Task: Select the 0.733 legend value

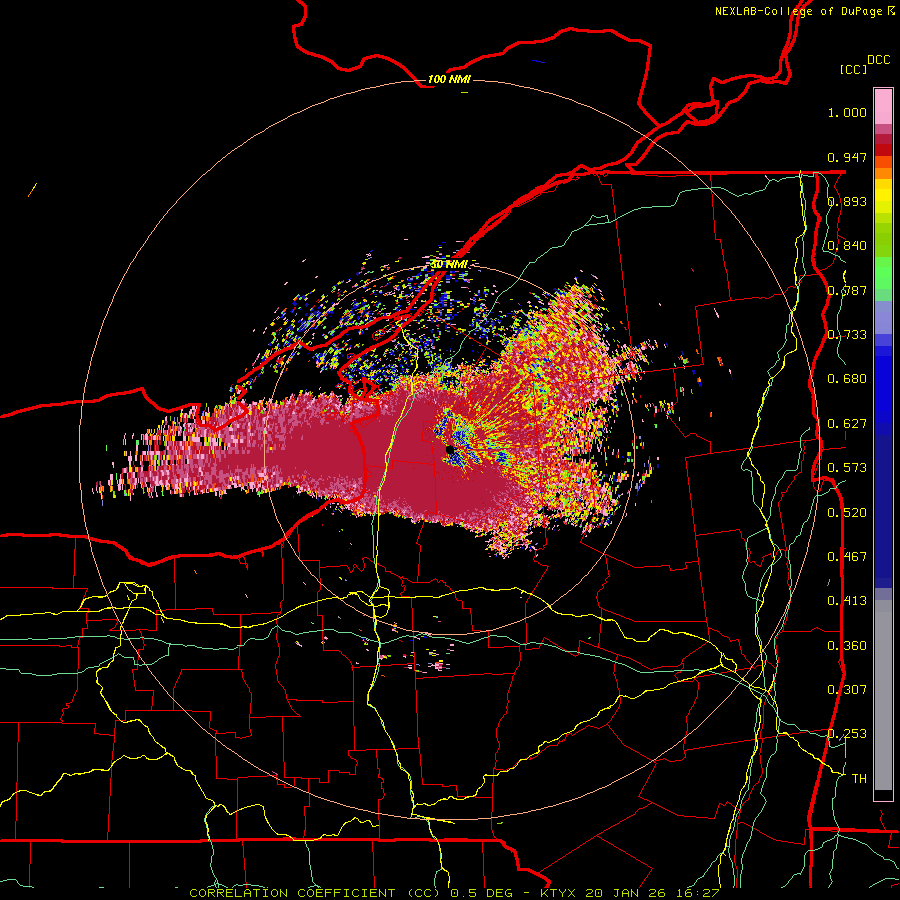Action: [x=847, y=335]
